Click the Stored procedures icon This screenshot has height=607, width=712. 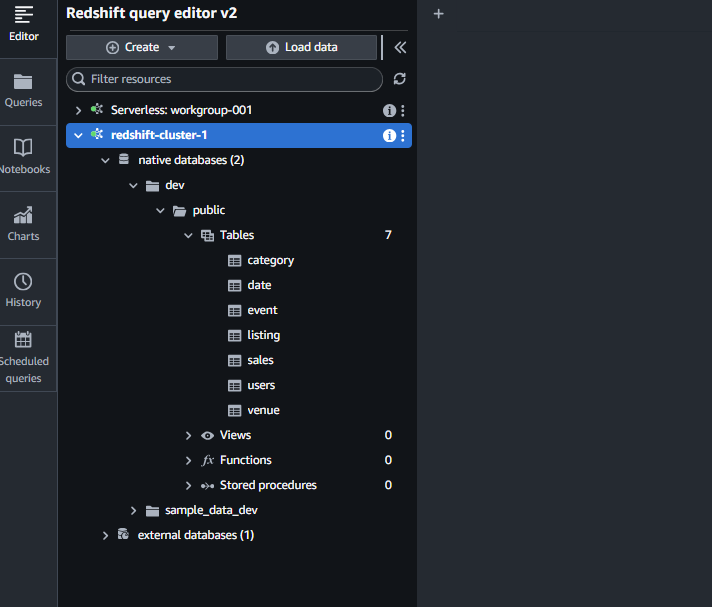[x=207, y=486]
